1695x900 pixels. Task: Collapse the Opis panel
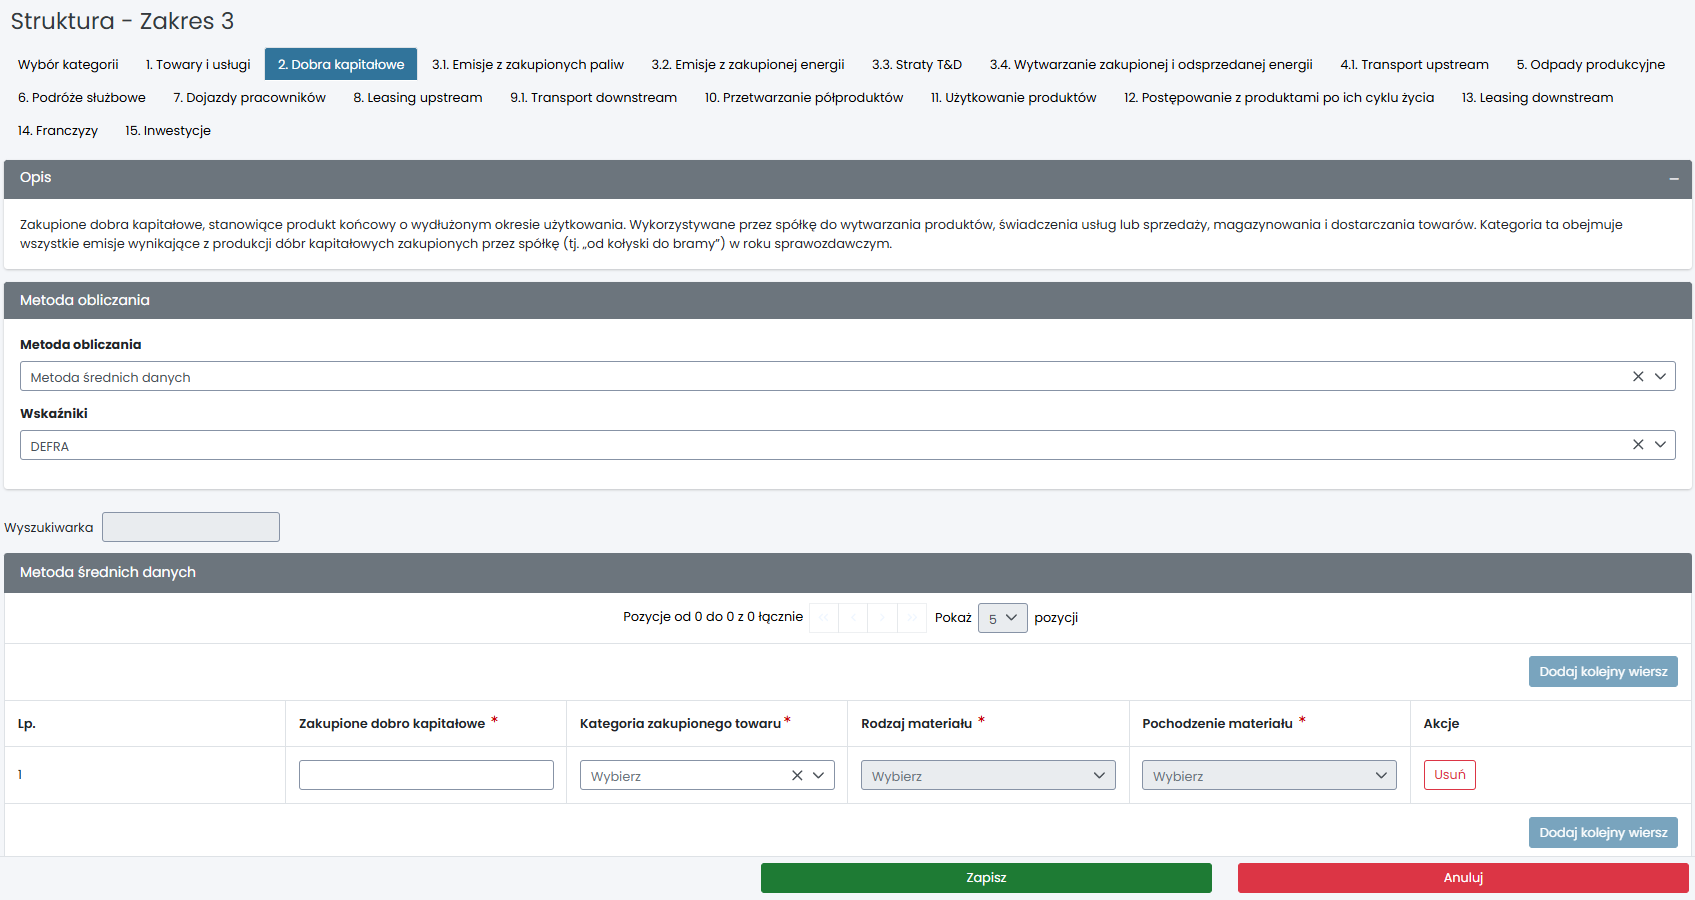pos(1673,179)
